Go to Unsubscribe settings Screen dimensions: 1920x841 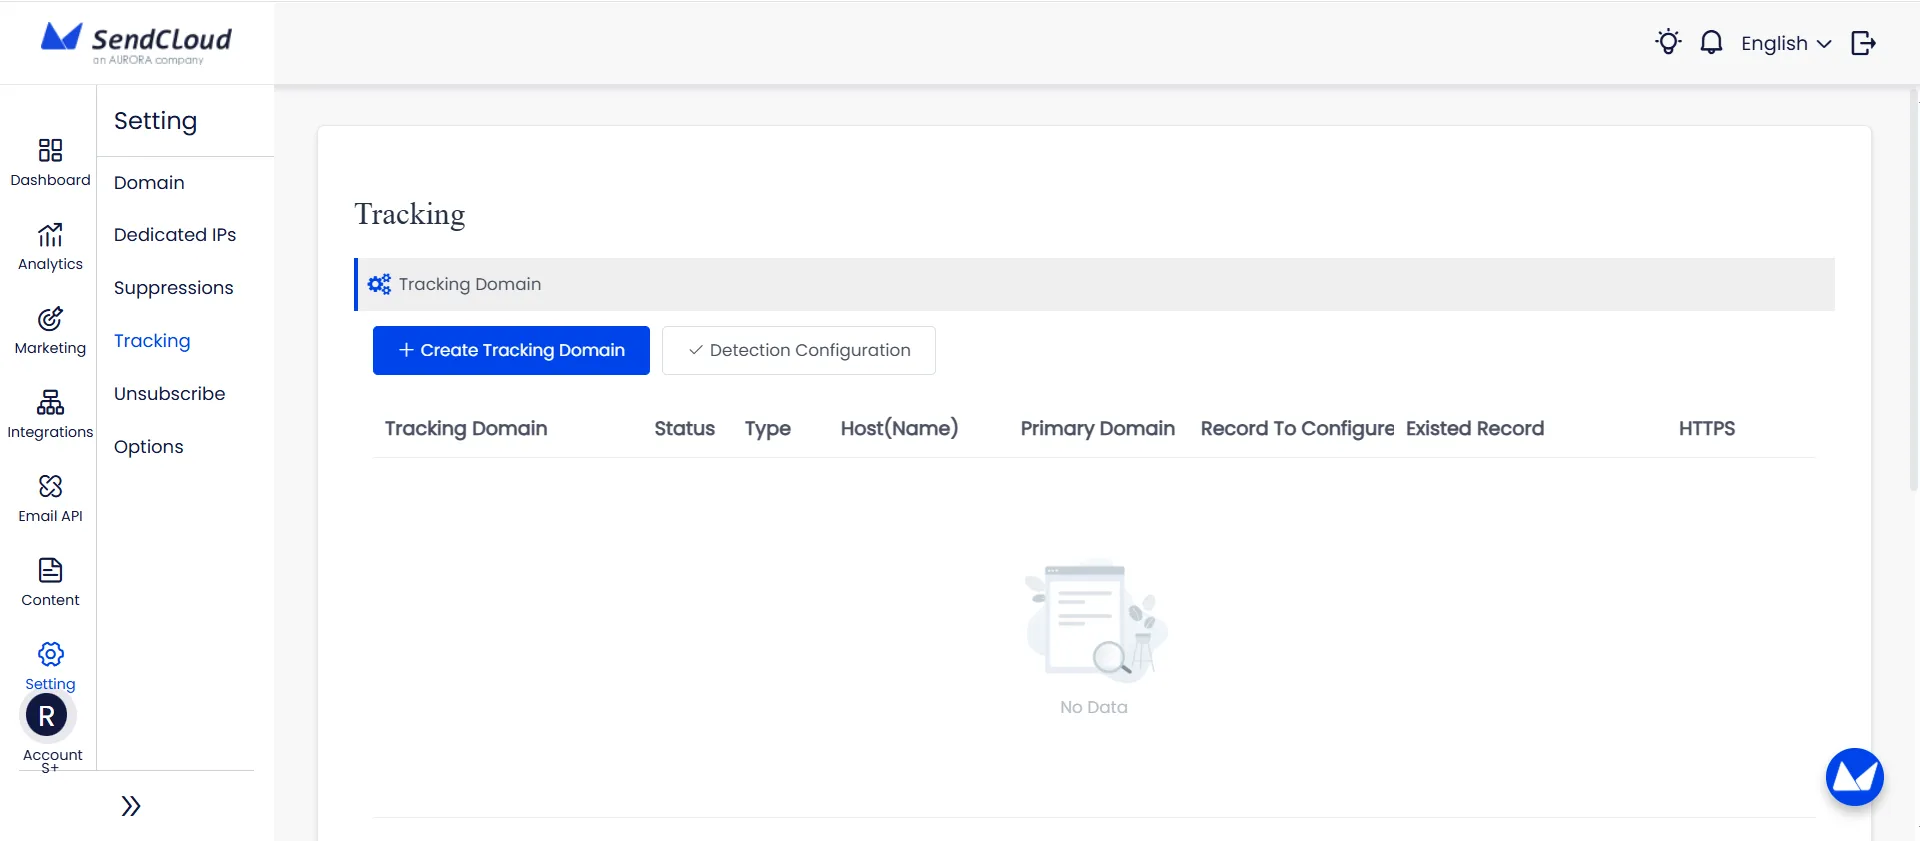pyautogui.click(x=170, y=394)
